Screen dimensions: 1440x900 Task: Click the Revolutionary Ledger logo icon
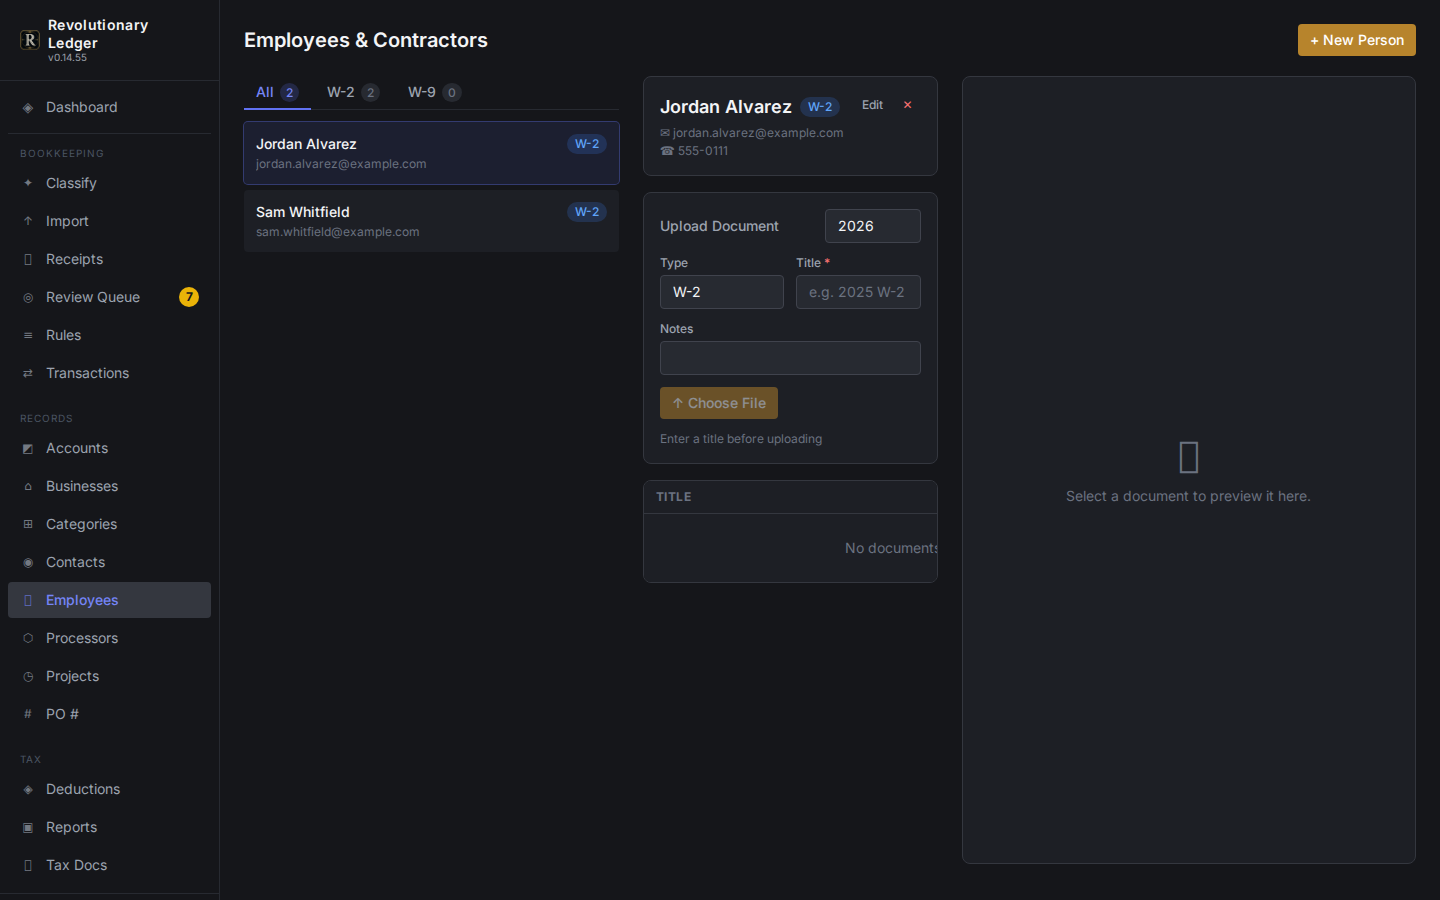pos(30,40)
